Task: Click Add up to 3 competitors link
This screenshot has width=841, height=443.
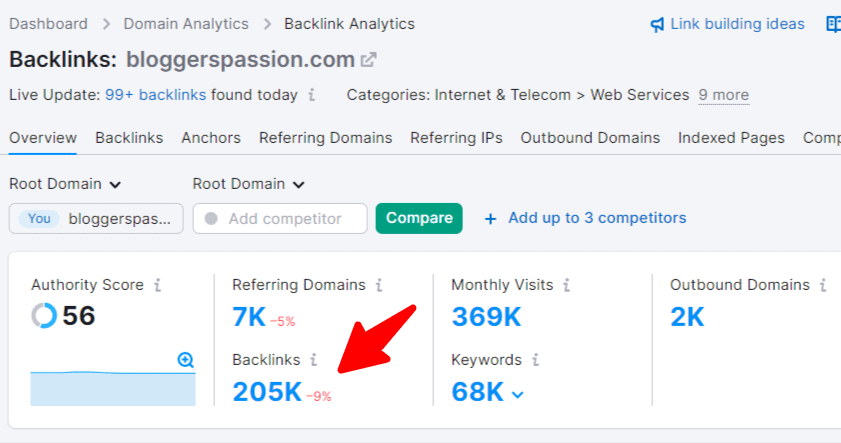Action: tap(585, 218)
